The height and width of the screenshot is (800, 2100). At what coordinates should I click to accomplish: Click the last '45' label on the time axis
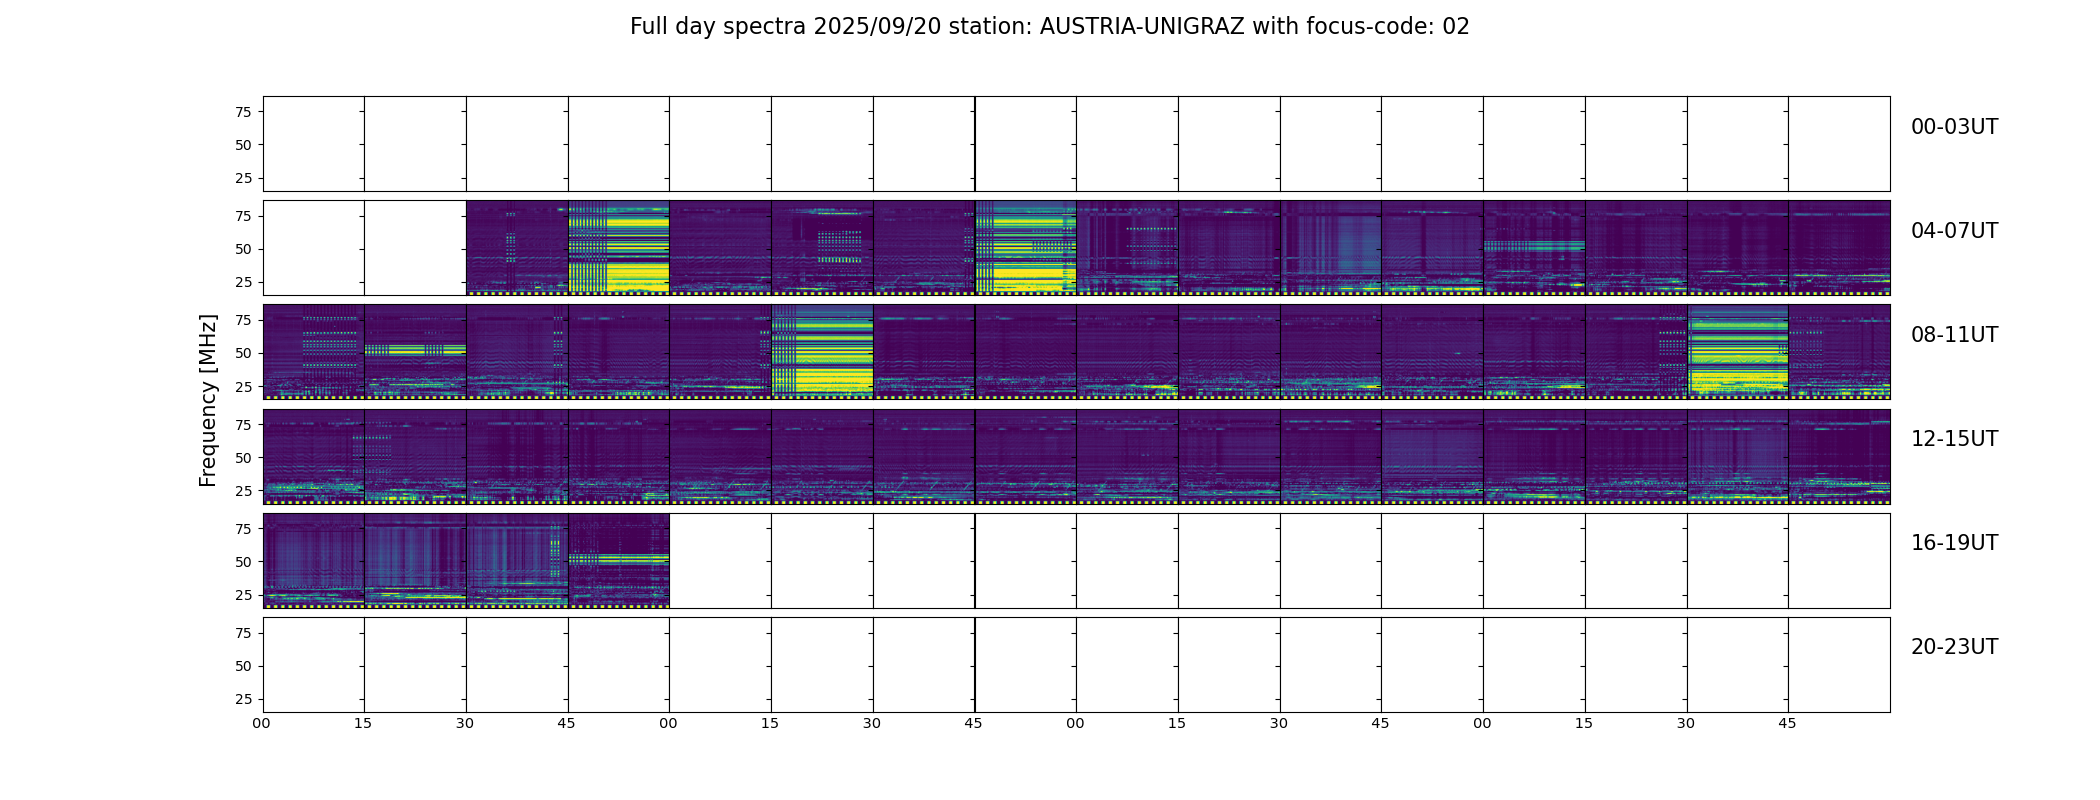(x=1787, y=723)
